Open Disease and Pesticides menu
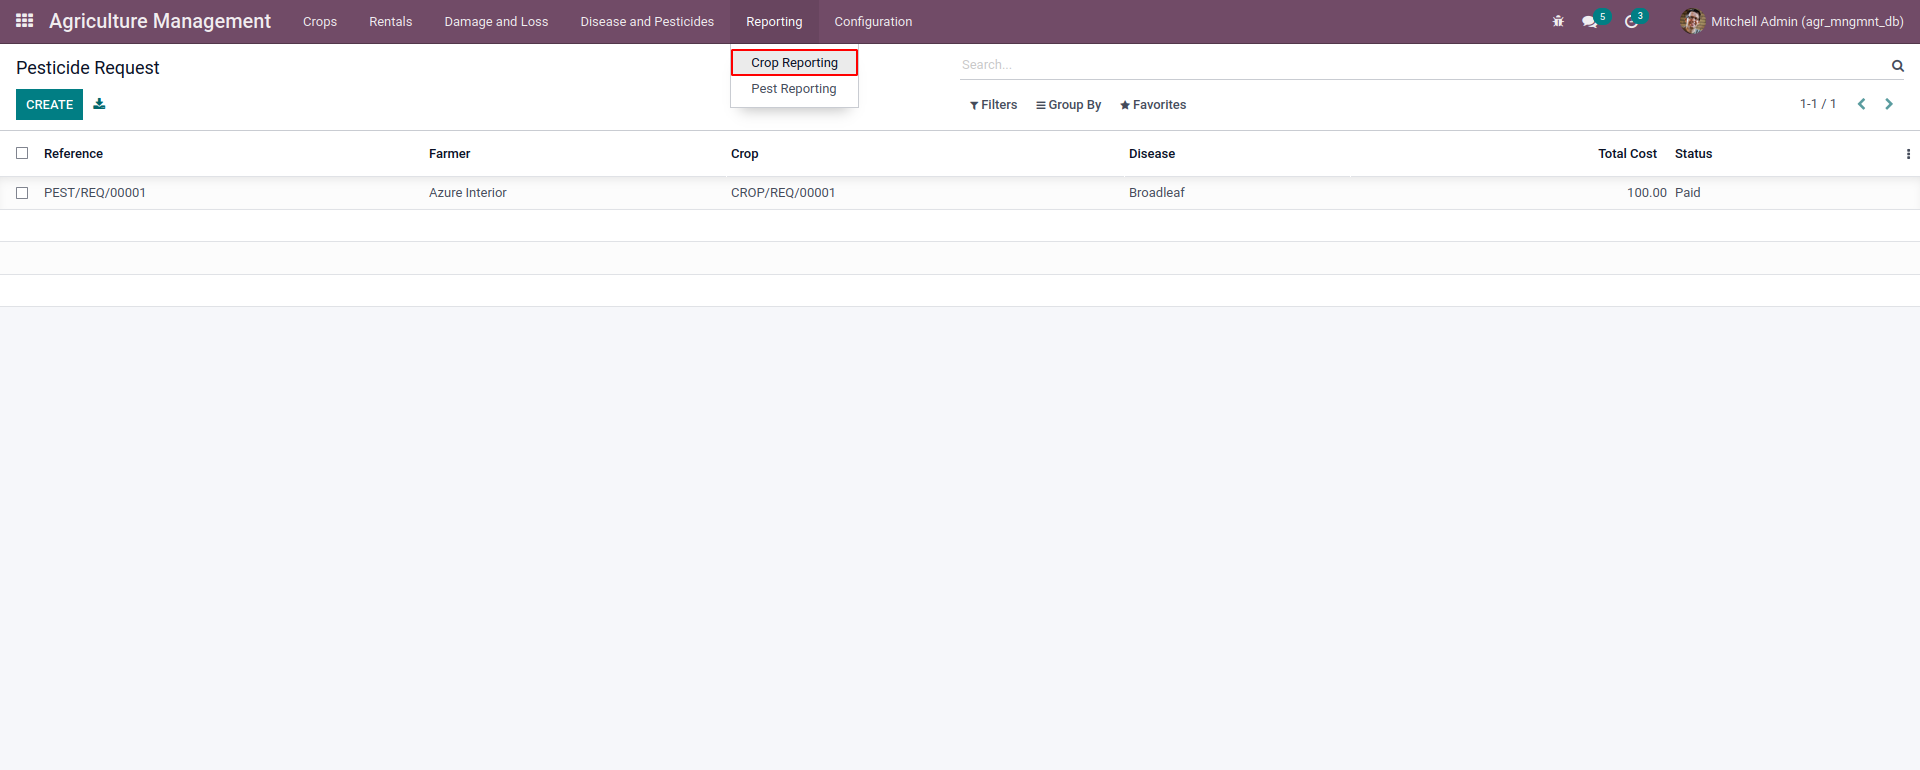Screen dimensions: 1920x770 point(647,22)
